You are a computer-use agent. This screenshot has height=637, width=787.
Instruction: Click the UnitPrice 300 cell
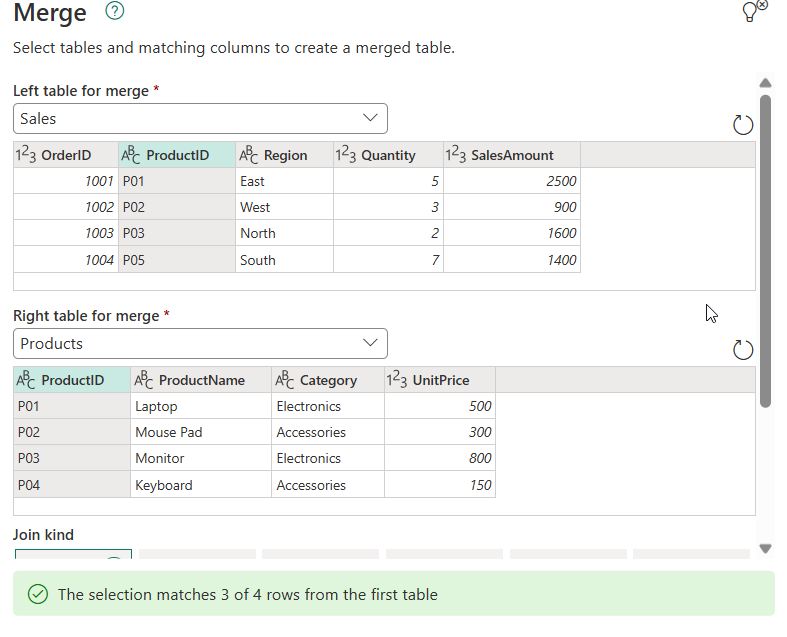point(440,432)
